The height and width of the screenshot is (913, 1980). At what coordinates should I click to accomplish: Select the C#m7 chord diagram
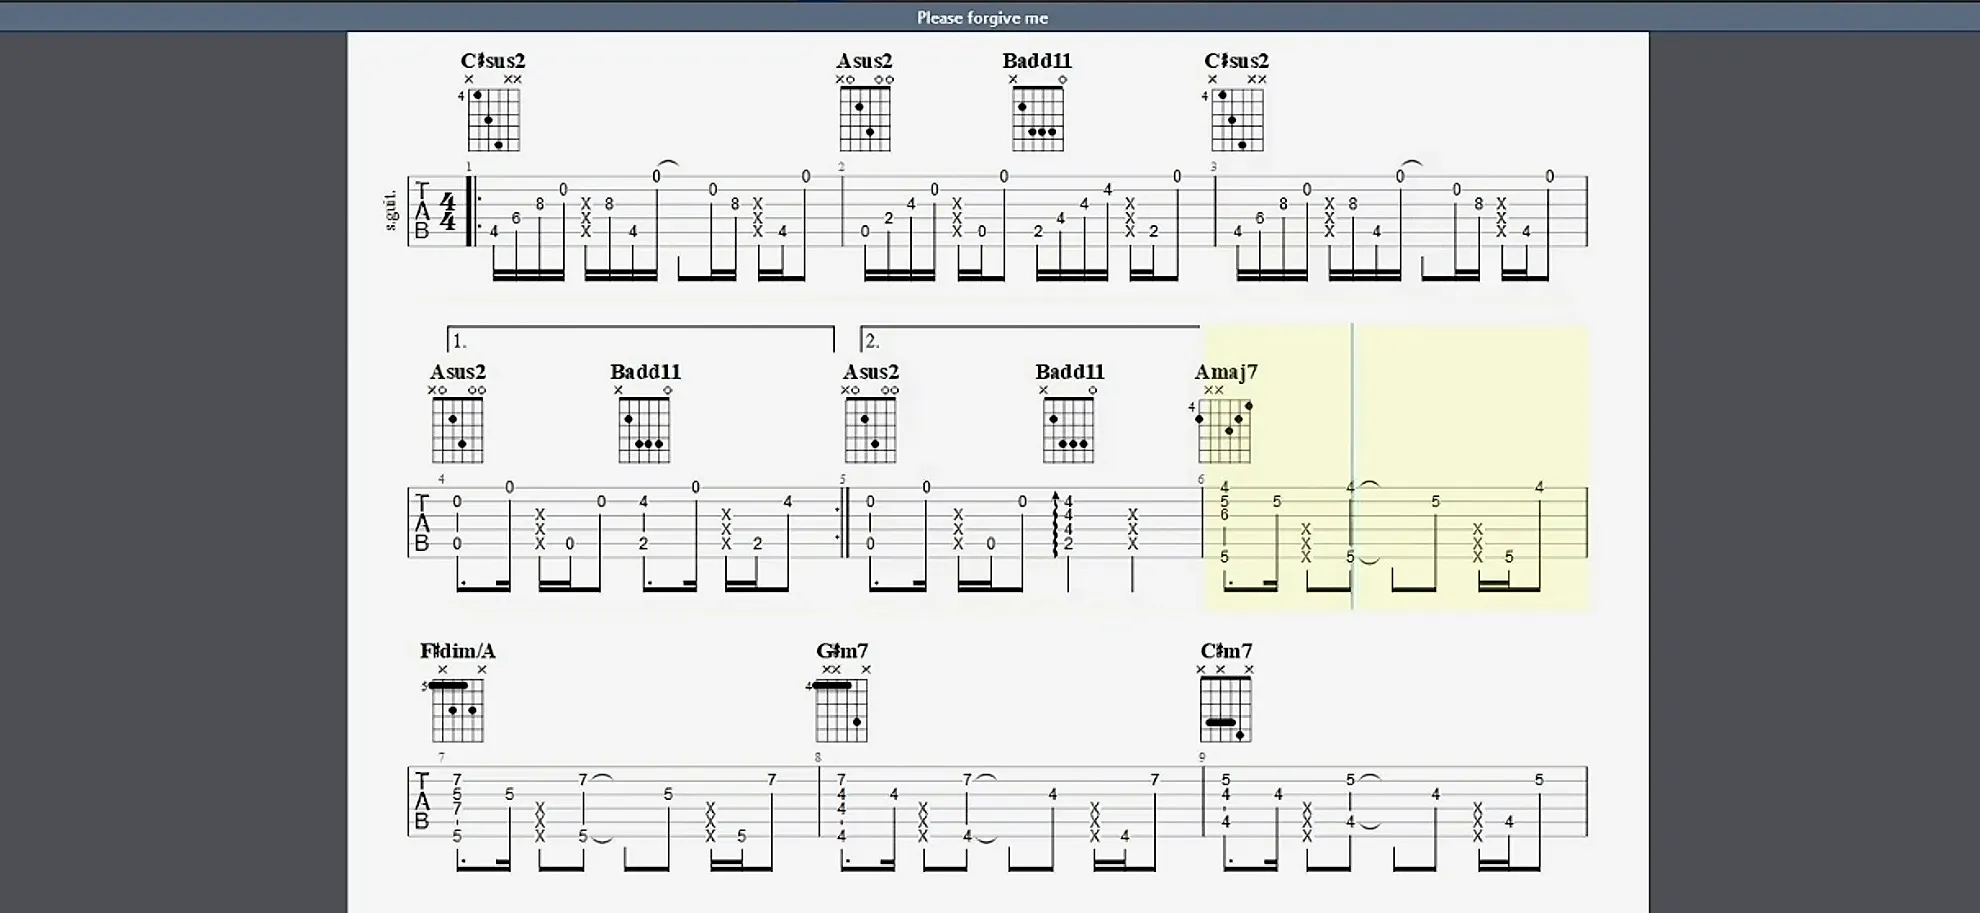point(1226,709)
